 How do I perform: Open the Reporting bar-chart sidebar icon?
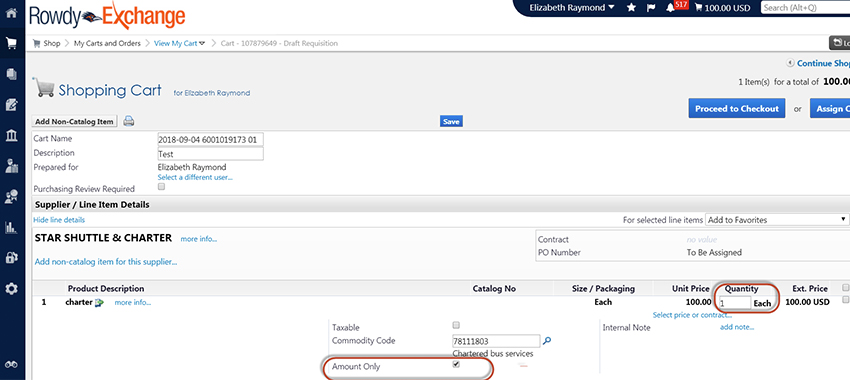coord(11,228)
